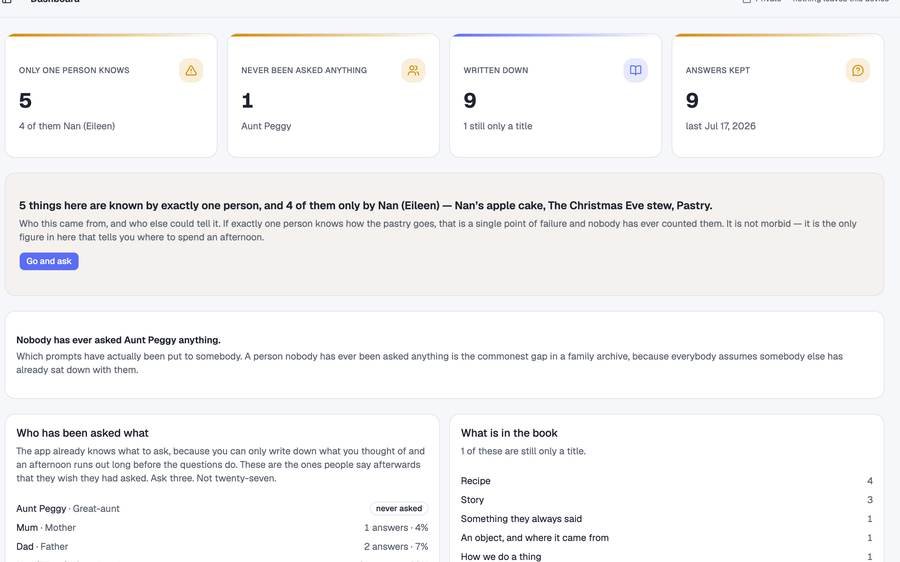Click the open book icon on Written Down card

tap(635, 70)
